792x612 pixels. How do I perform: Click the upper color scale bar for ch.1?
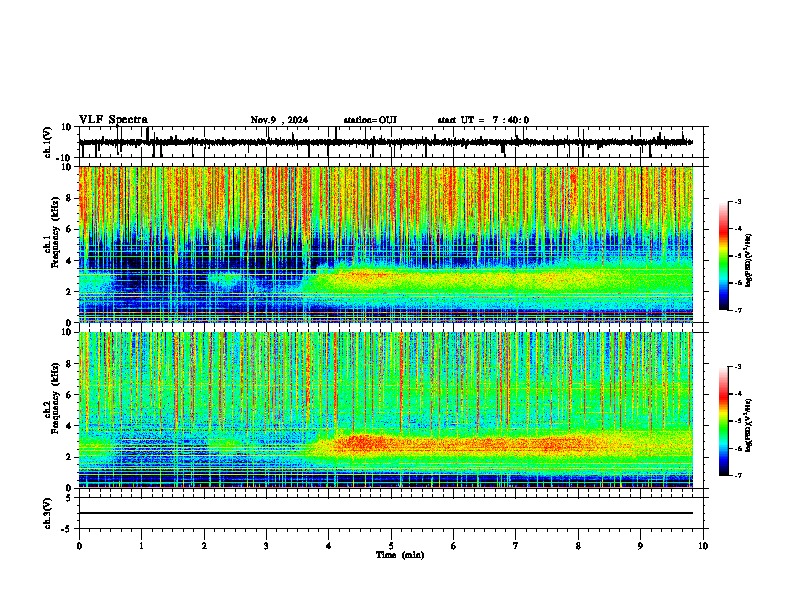tap(723, 256)
